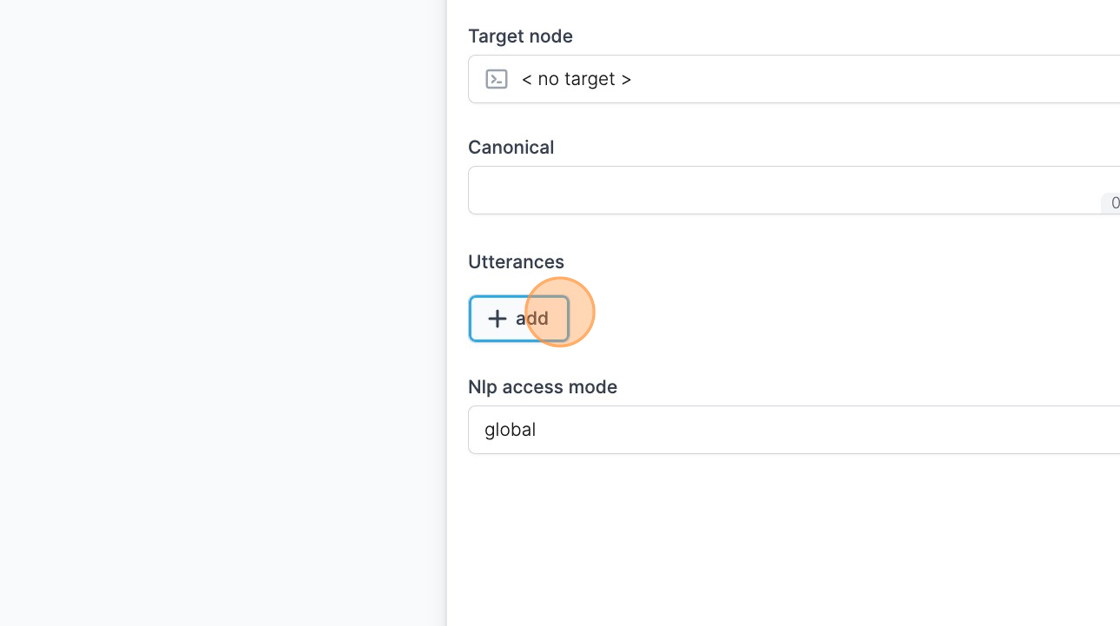This screenshot has height=626, width=1120.
Task: Click the Target node label
Action: 521,36
